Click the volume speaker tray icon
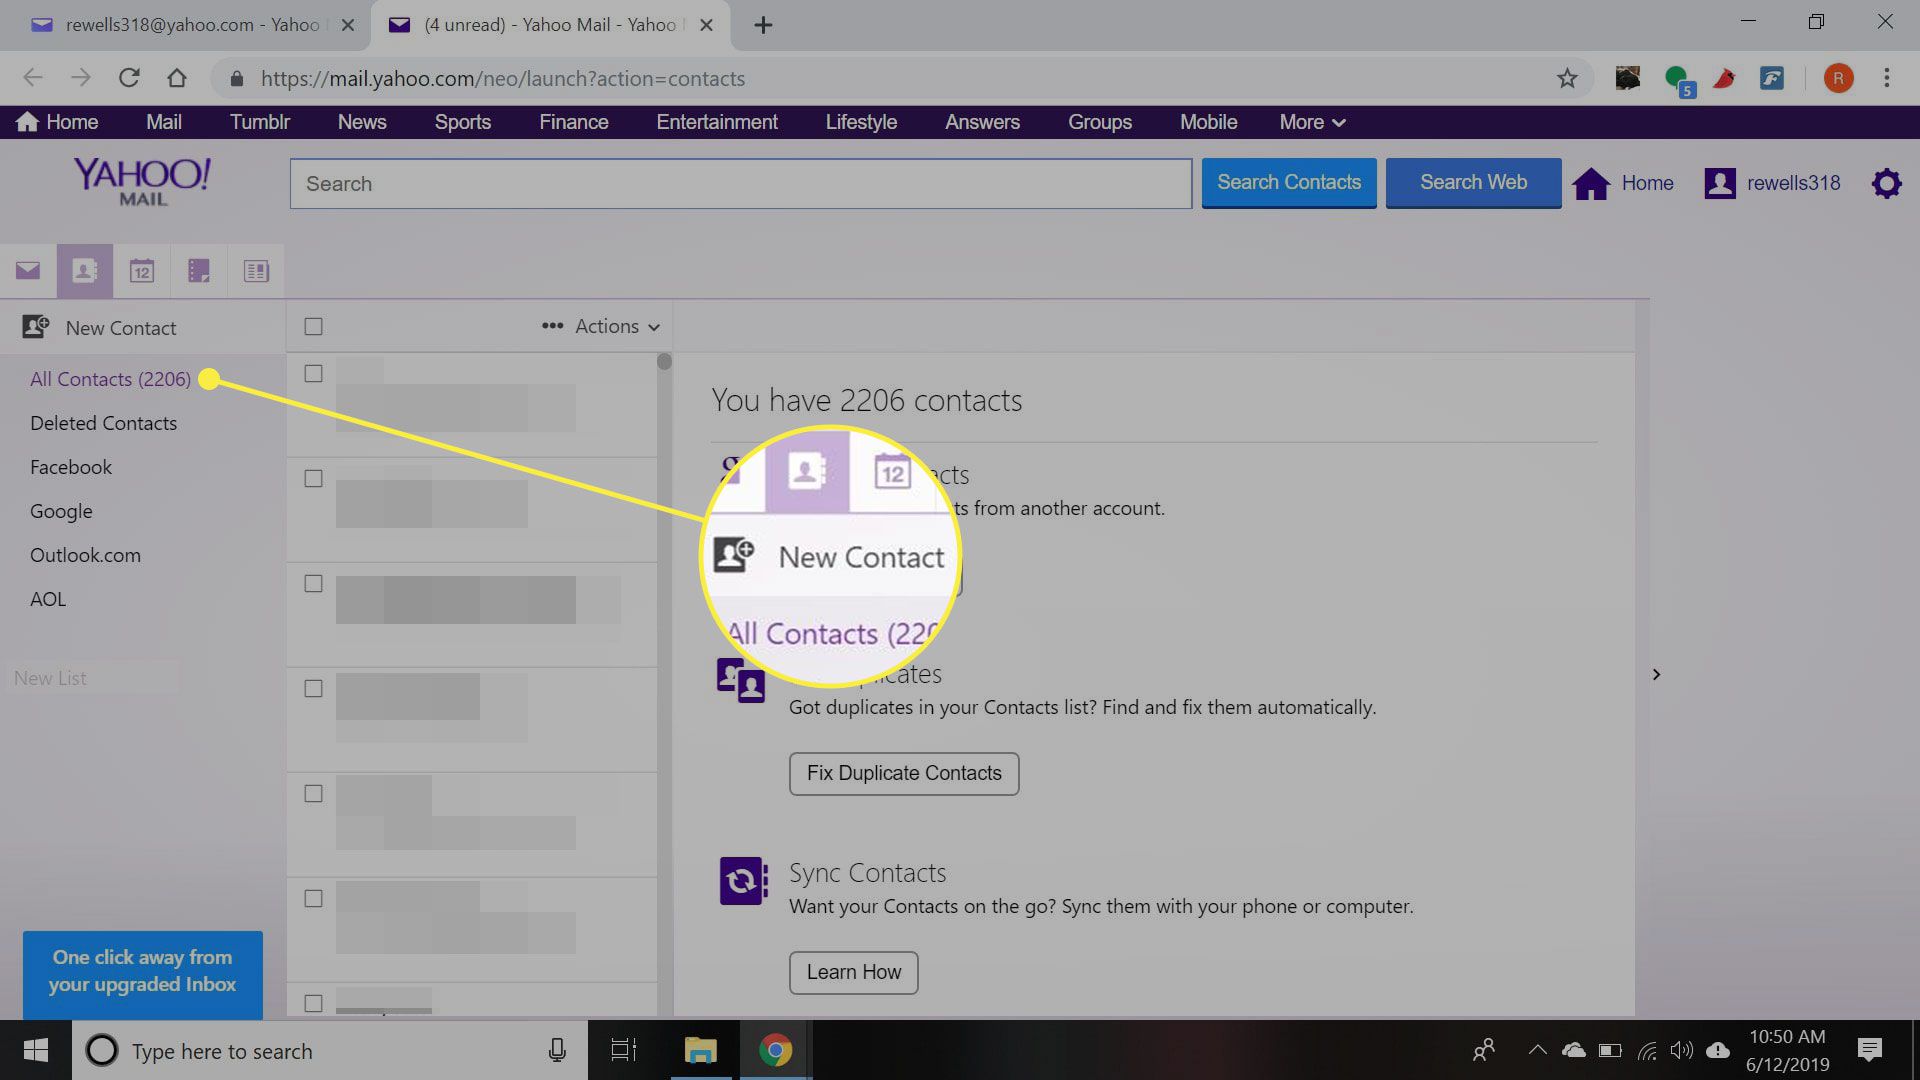This screenshot has width=1920, height=1080. [x=1682, y=1050]
